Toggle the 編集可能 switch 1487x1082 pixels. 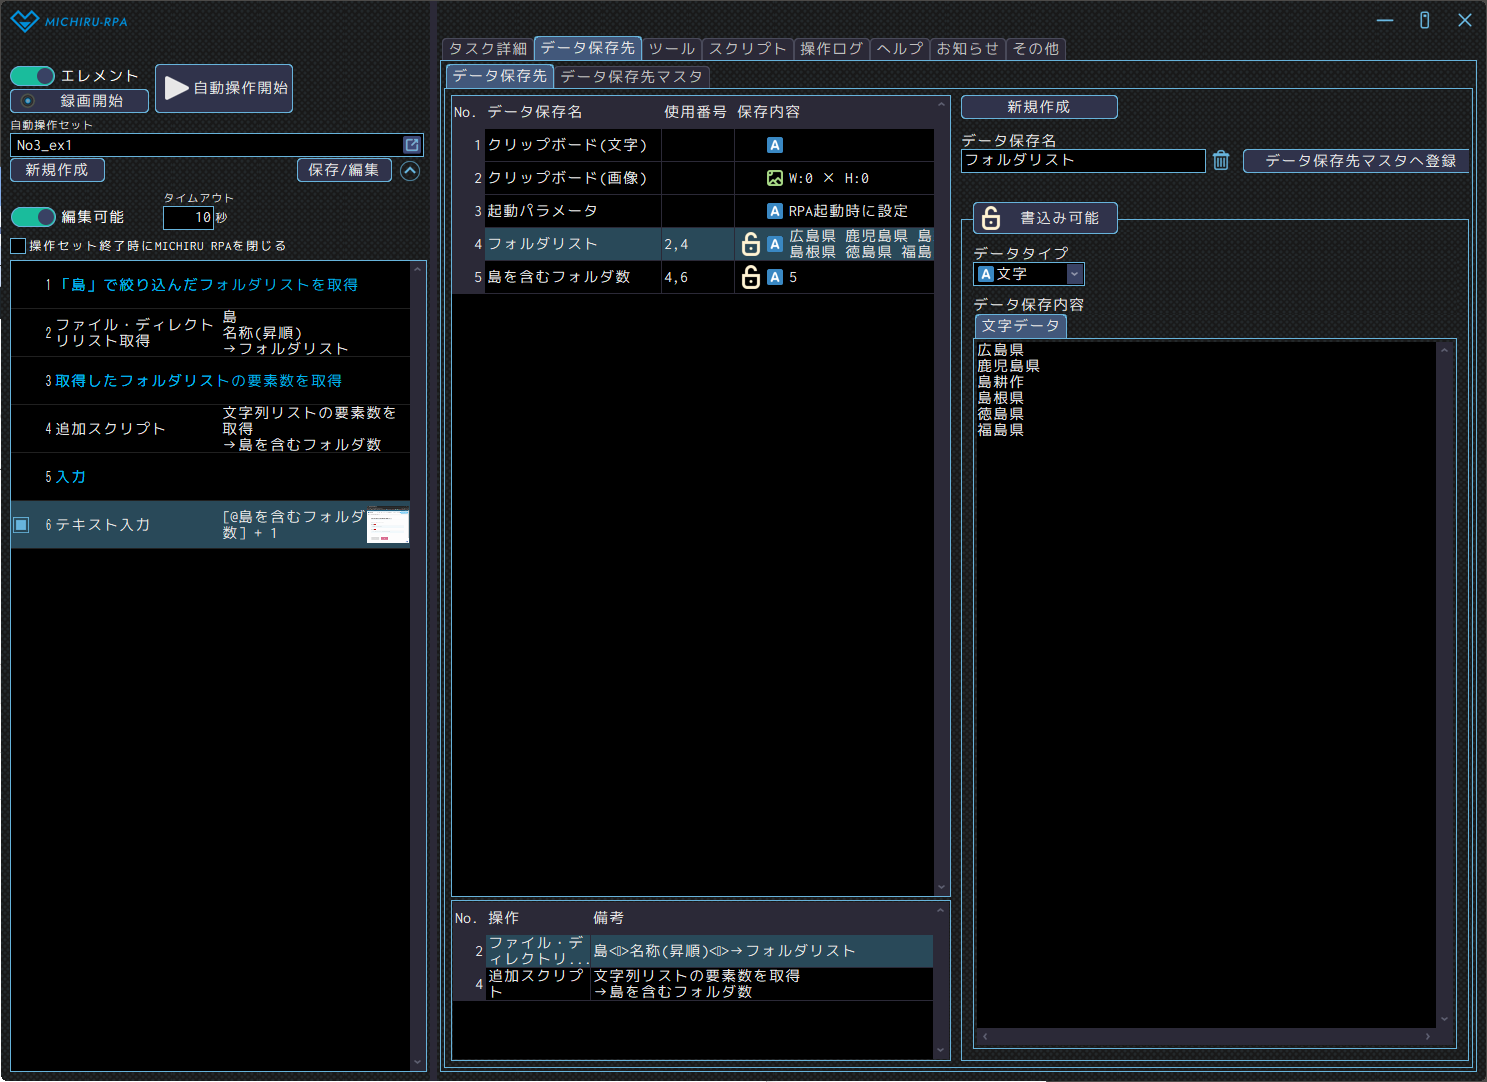pos(33,217)
